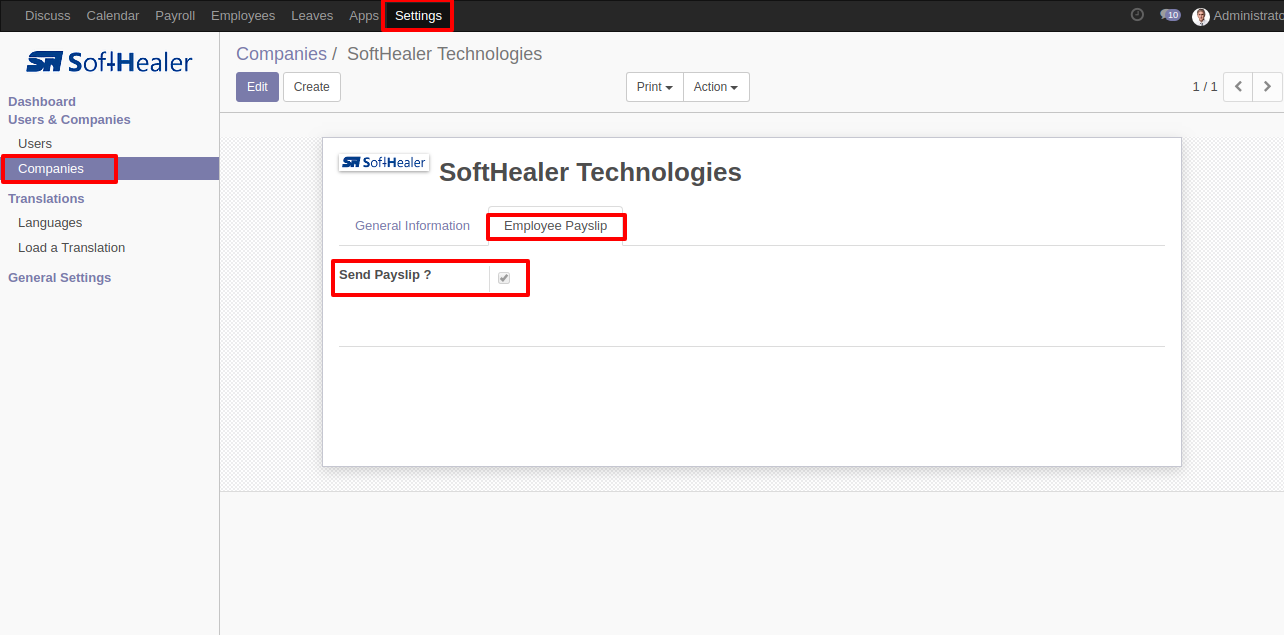
Task: Click the Edit button
Action: point(257,87)
